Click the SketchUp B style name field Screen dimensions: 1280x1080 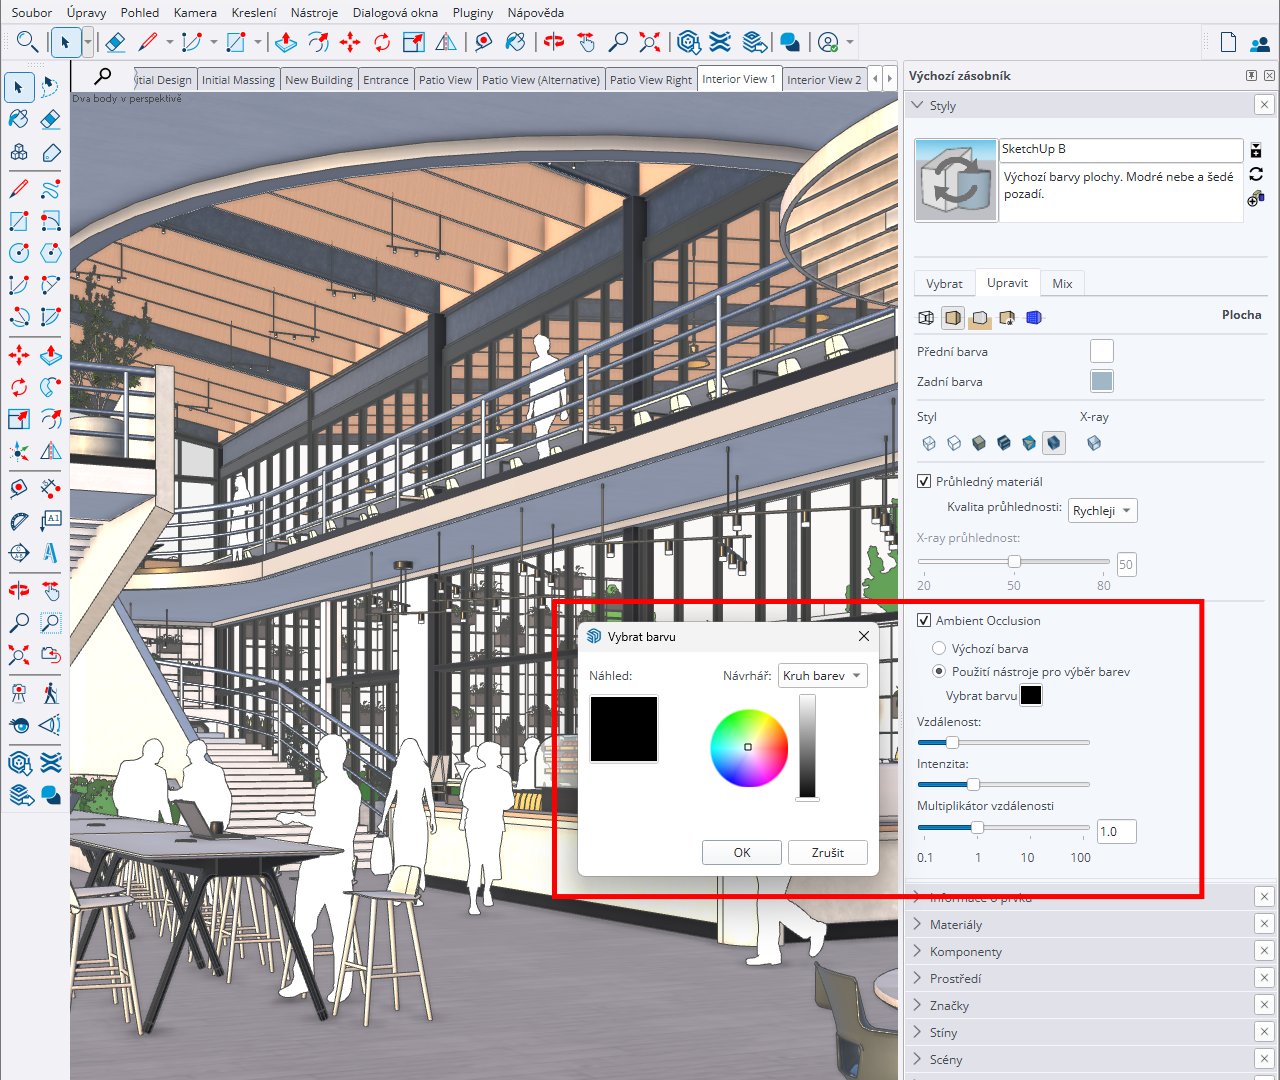point(1120,149)
